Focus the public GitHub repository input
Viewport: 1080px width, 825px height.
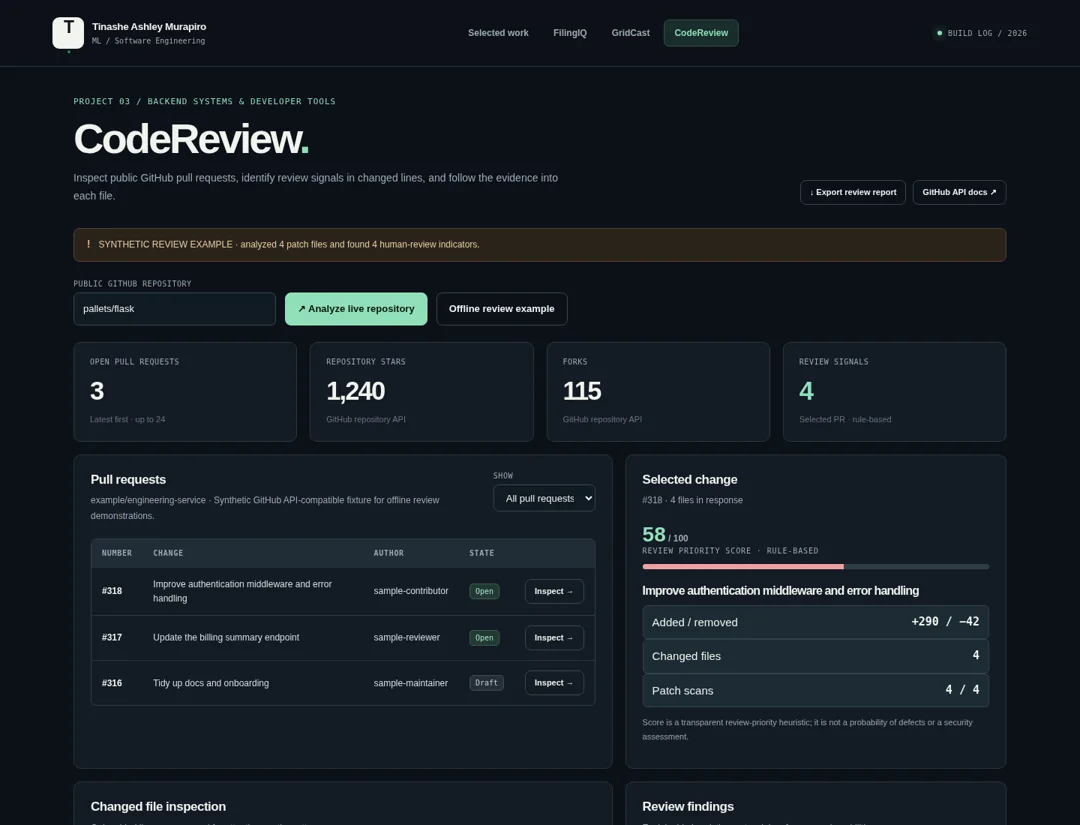(x=174, y=309)
